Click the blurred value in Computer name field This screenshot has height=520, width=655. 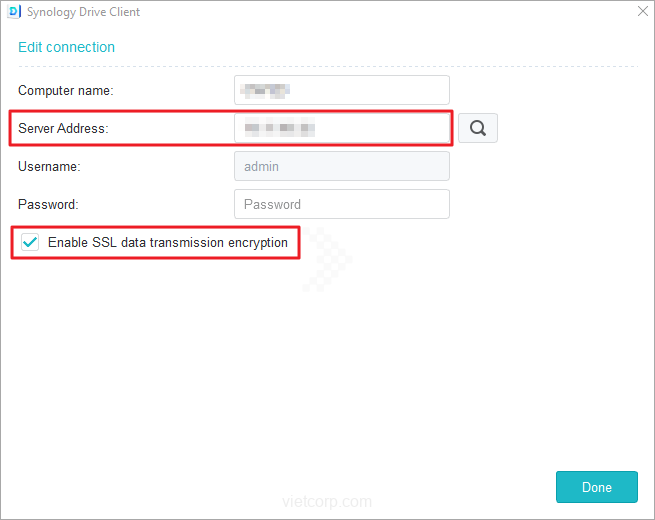(266, 90)
